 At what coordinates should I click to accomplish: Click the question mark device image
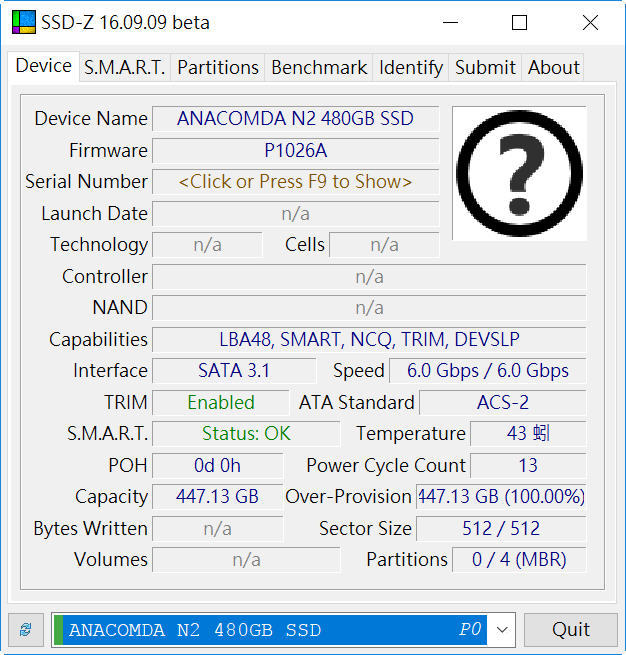click(519, 173)
